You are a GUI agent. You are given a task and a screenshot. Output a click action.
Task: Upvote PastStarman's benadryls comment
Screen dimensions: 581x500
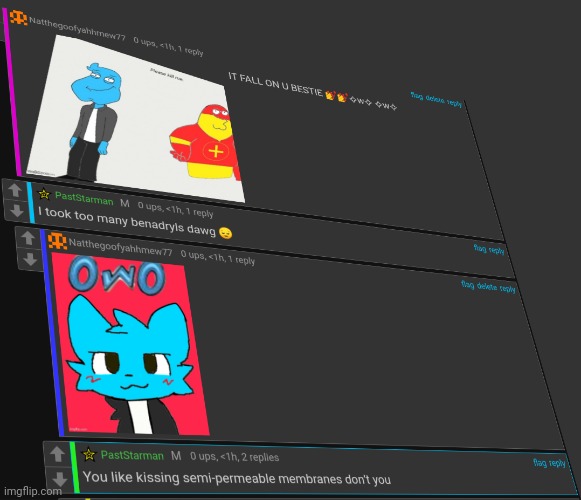coord(15,191)
